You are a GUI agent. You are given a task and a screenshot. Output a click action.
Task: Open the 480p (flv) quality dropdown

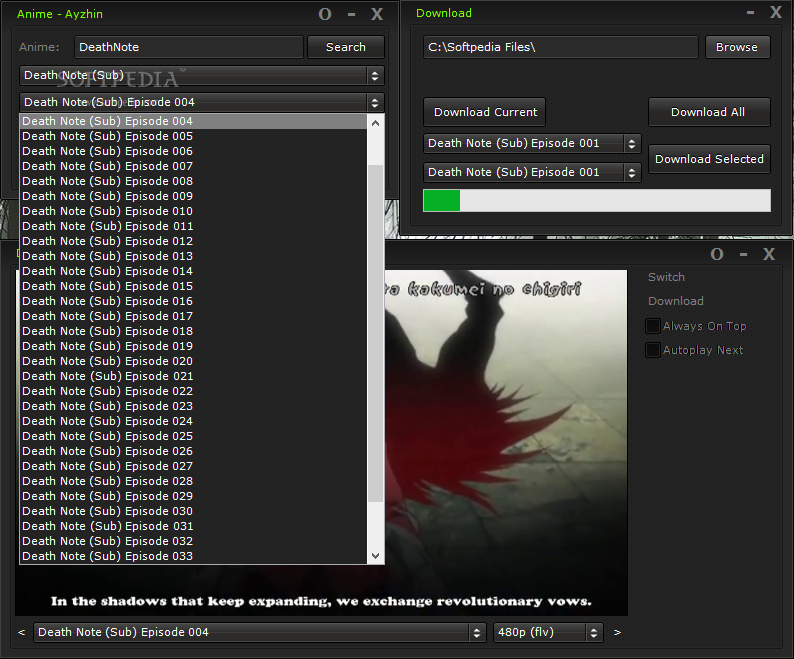tap(548, 632)
